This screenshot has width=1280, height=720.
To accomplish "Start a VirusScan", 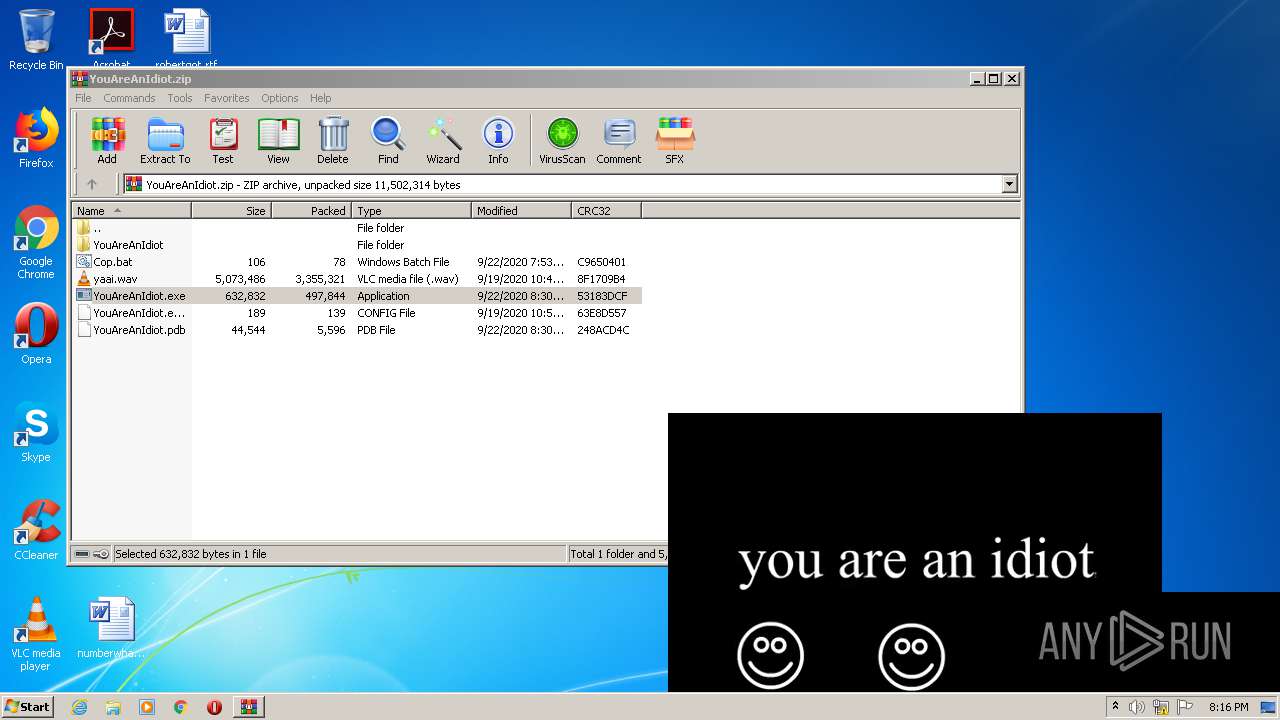I will click(x=562, y=141).
